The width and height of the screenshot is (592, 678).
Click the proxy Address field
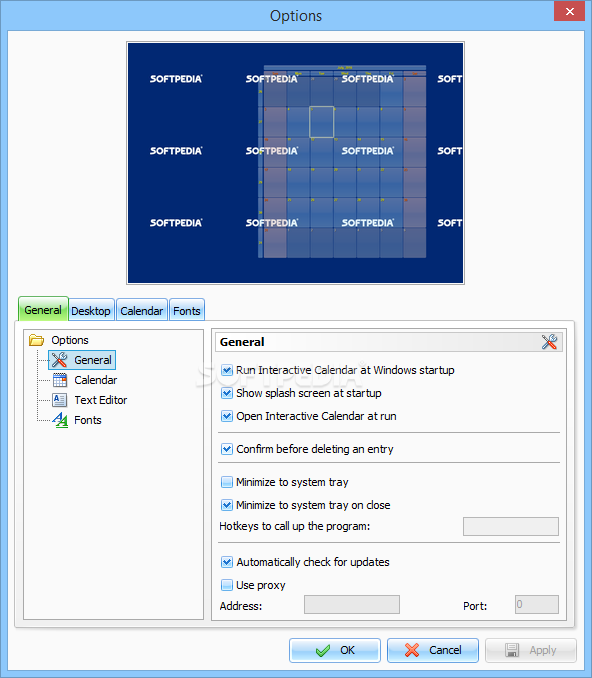point(352,604)
